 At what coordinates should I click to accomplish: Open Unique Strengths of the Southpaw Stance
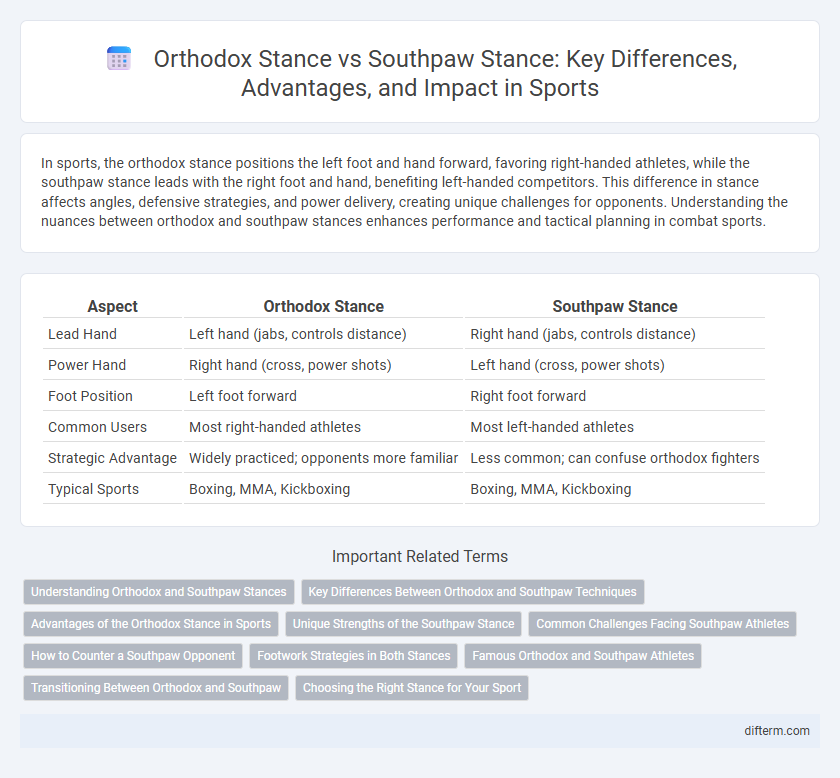(403, 624)
